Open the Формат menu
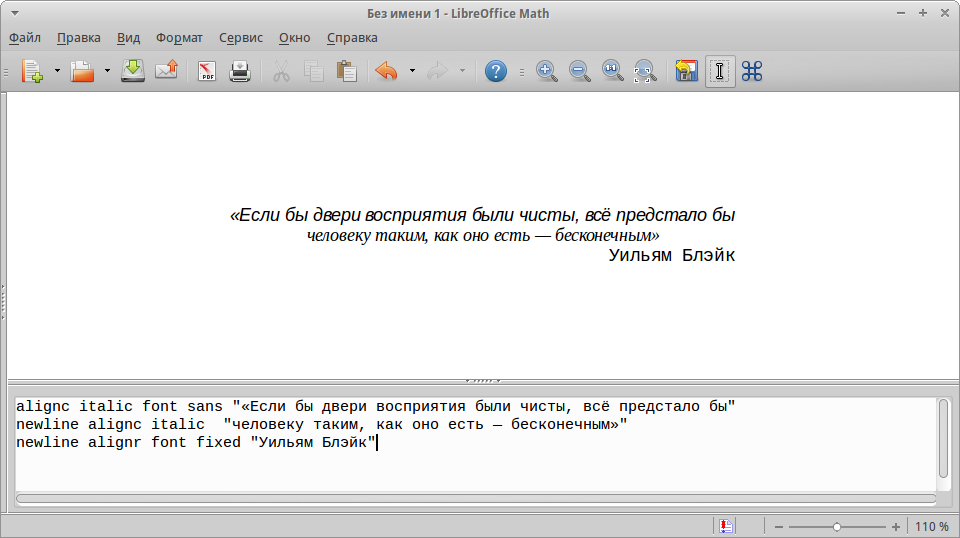 click(x=179, y=38)
